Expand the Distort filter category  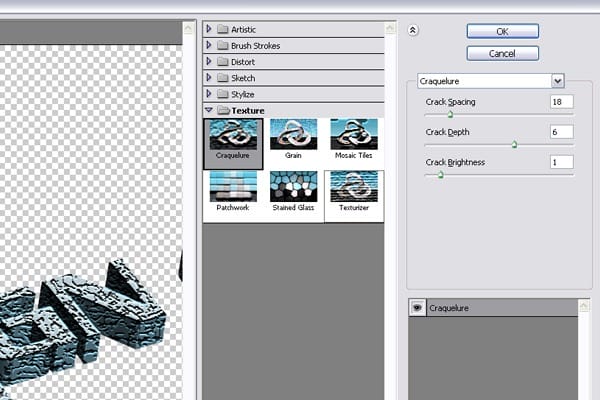pyautogui.click(x=209, y=61)
